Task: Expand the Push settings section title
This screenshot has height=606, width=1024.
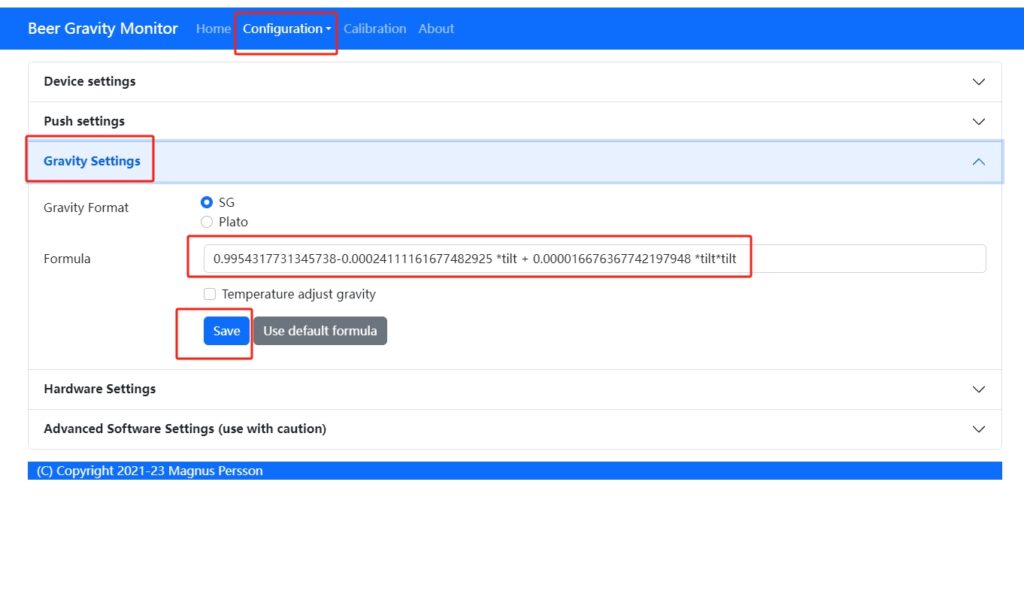Action: (x=84, y=122)
